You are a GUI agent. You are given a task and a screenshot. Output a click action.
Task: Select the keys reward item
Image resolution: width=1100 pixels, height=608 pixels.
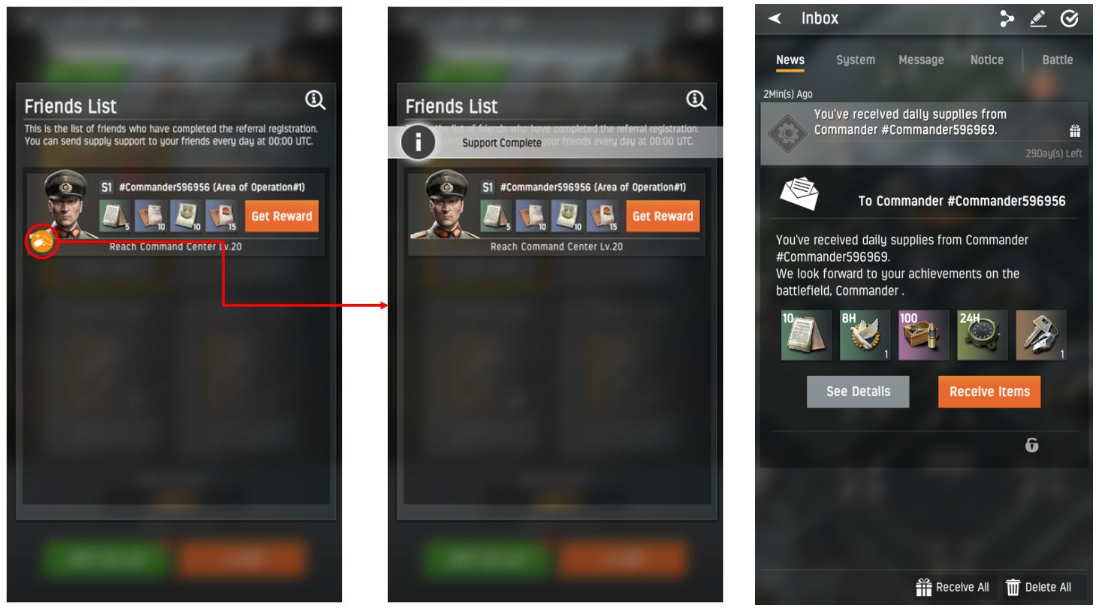tap(1041, 335)
